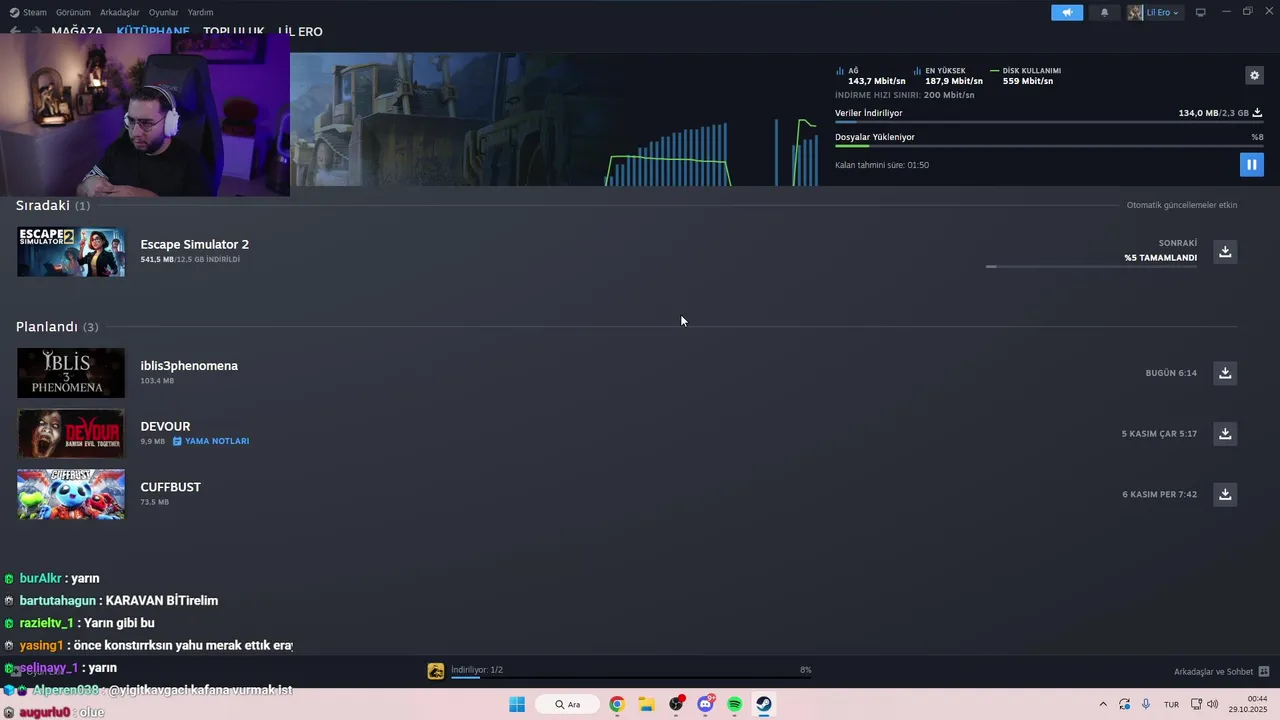Go to MAĞAZA tab
Screen dimensions: 1280x720
click(x=77, y=31)
